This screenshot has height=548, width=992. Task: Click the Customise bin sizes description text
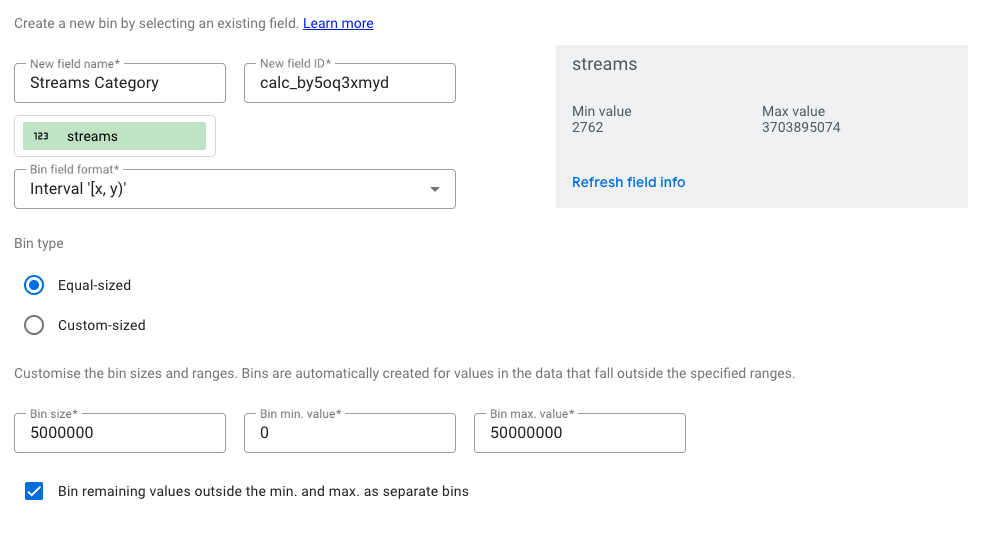point(404,373)
